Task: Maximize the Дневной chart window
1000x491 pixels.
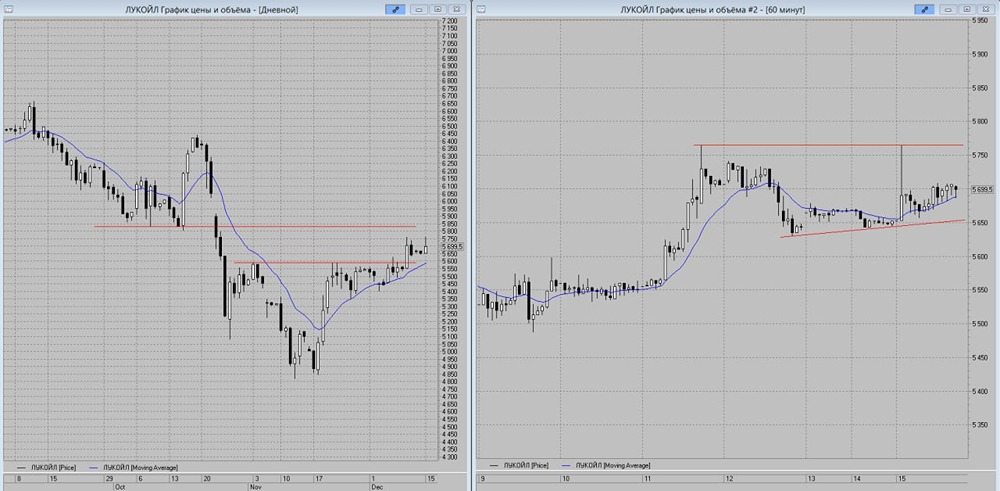Action: (x=438, y=9)
